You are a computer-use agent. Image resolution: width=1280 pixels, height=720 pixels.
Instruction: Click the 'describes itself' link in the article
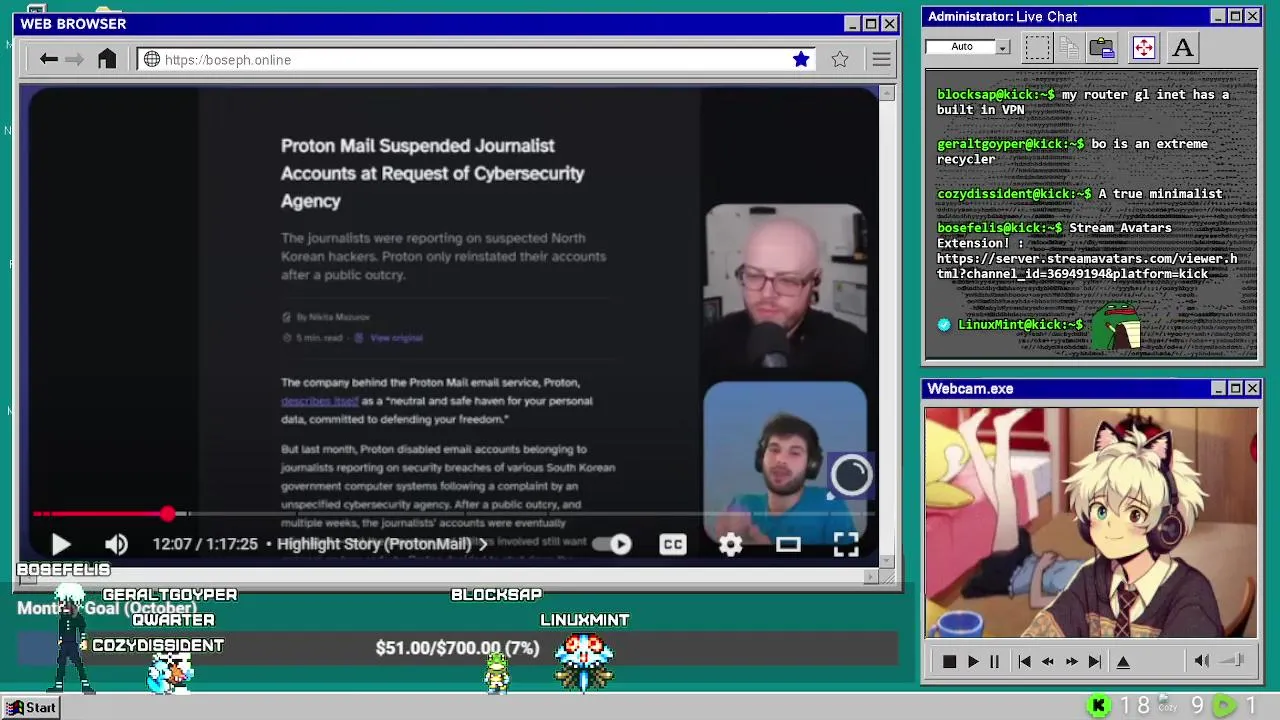coord(319,401)
